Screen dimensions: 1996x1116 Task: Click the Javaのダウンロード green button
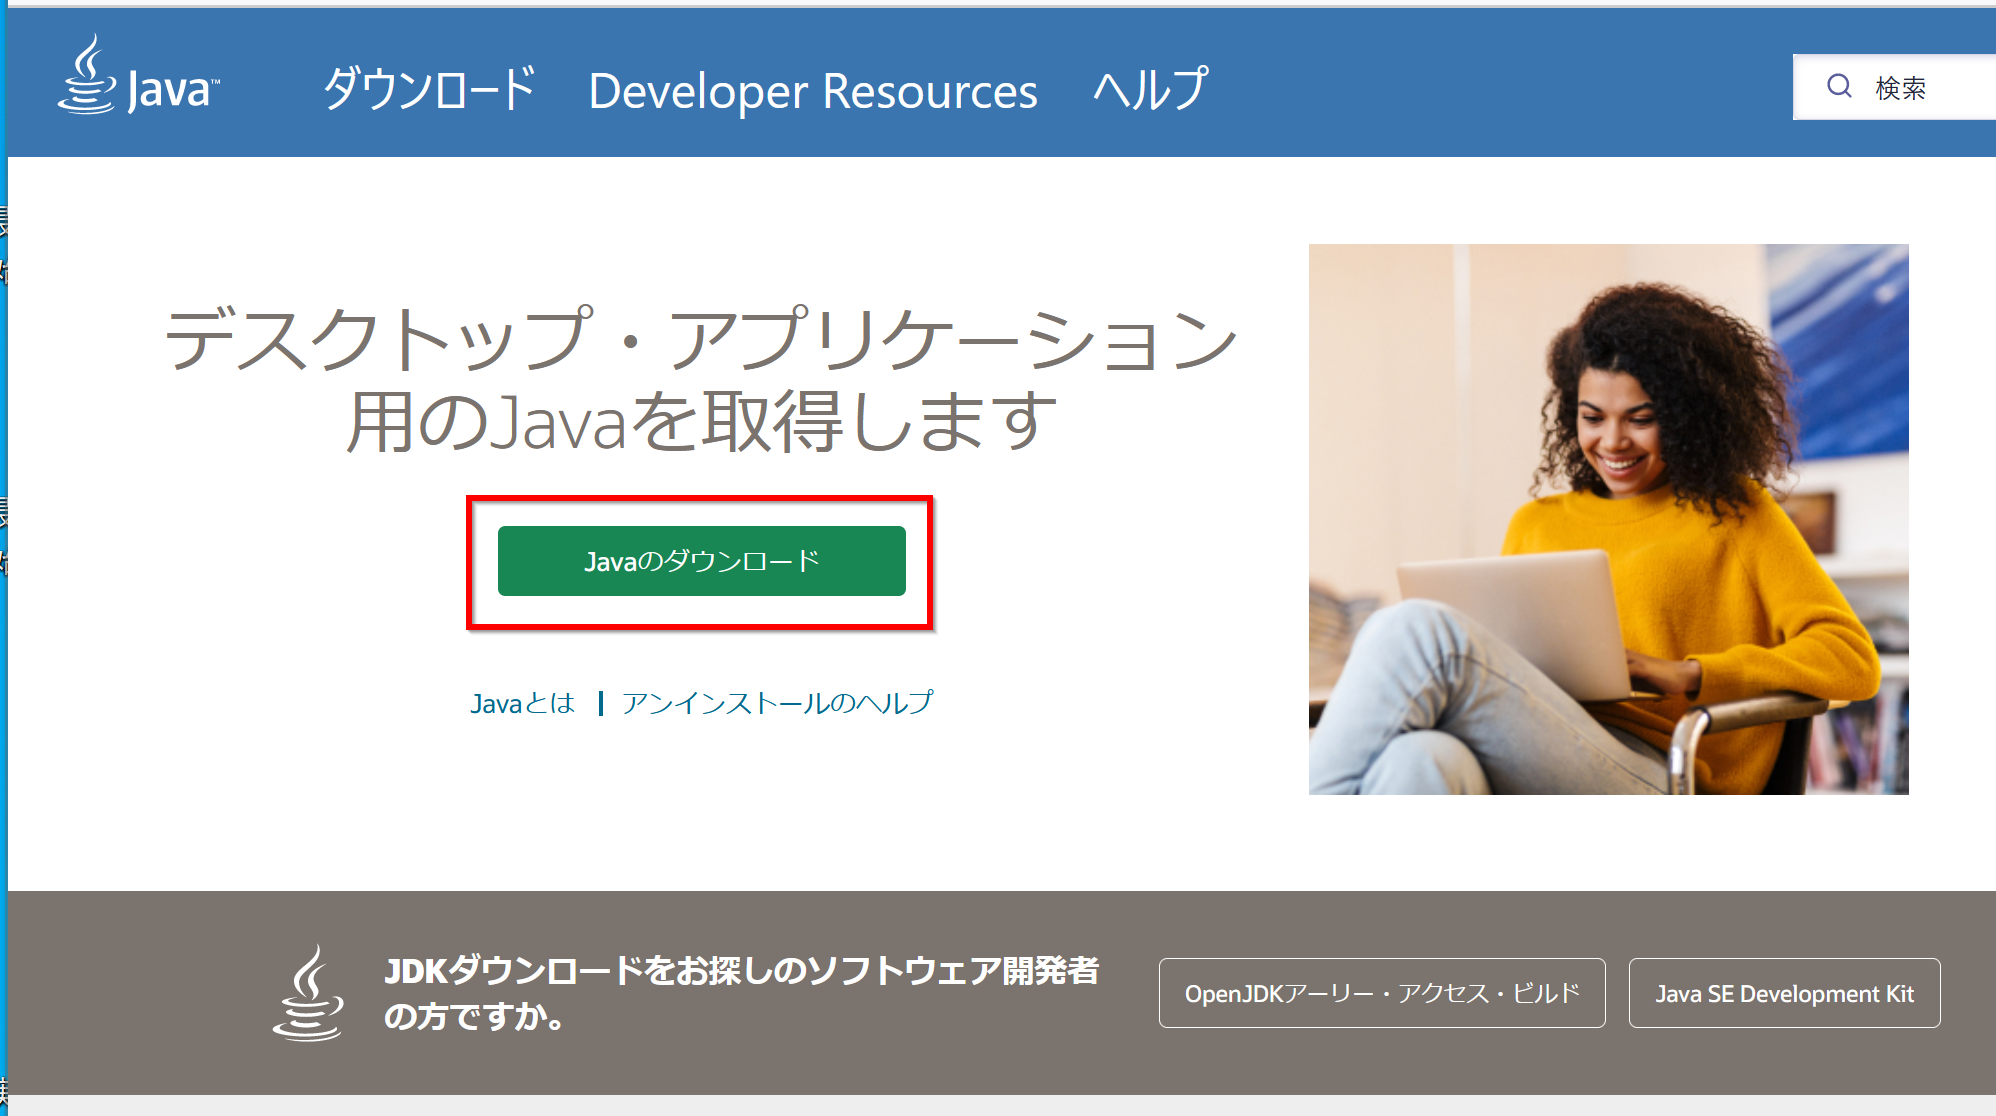701,561
